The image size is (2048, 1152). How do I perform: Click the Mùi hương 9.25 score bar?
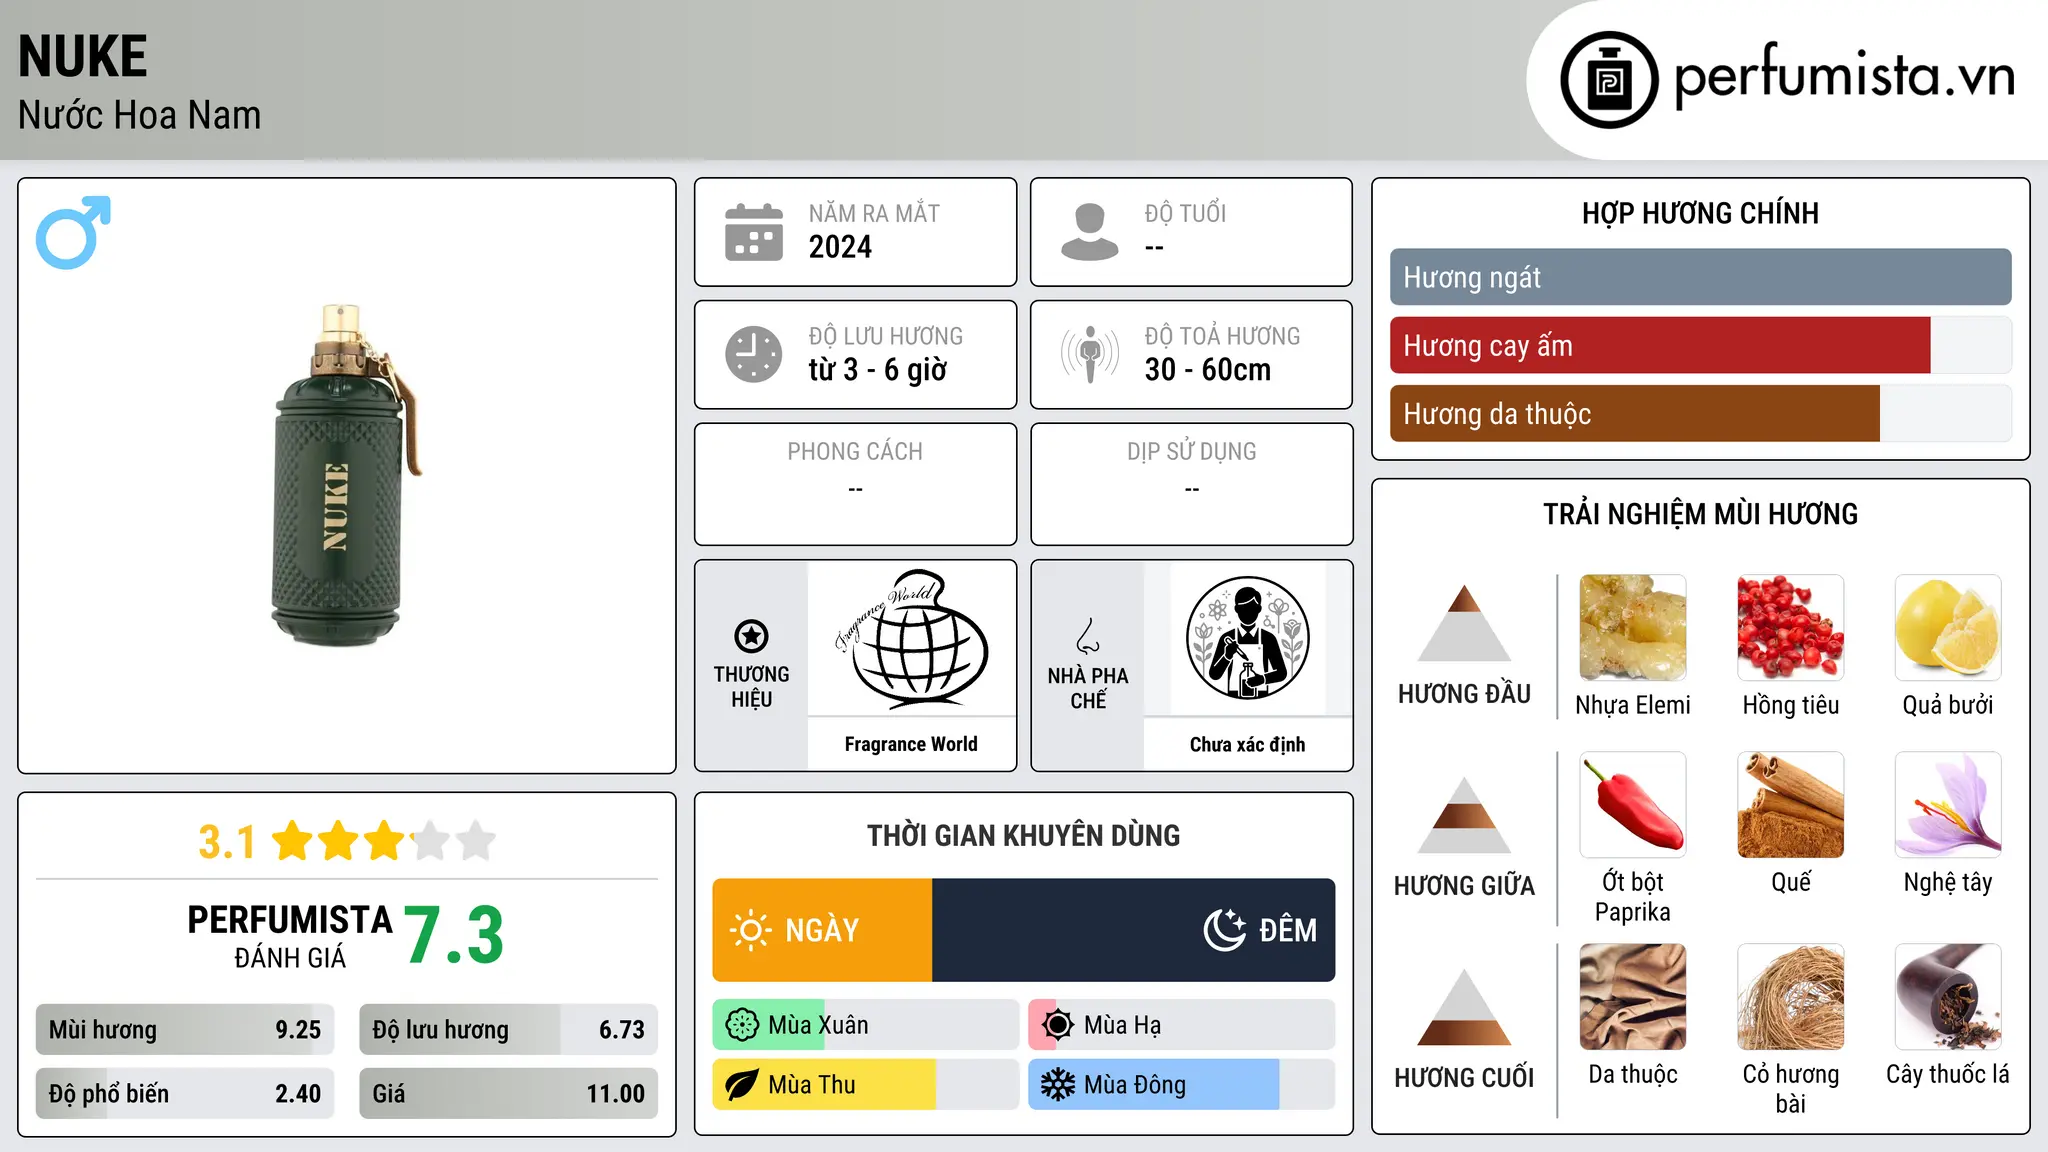(185, 1030)
